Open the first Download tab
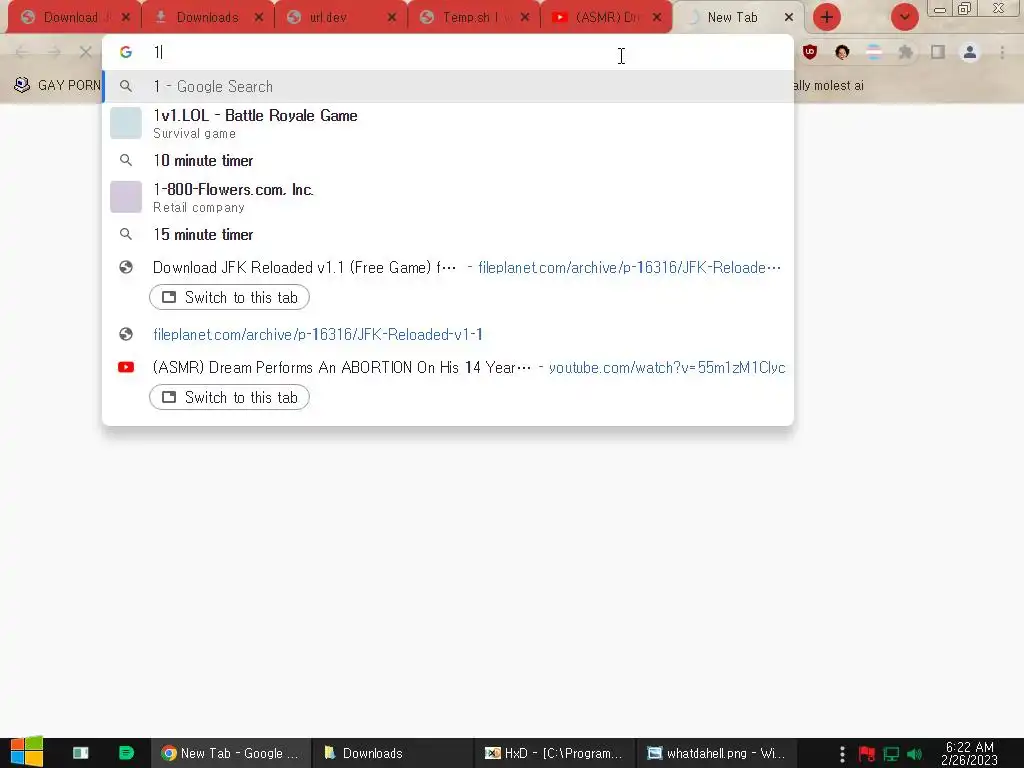This screenshot has width=1024, height=768. click(71, 18)
